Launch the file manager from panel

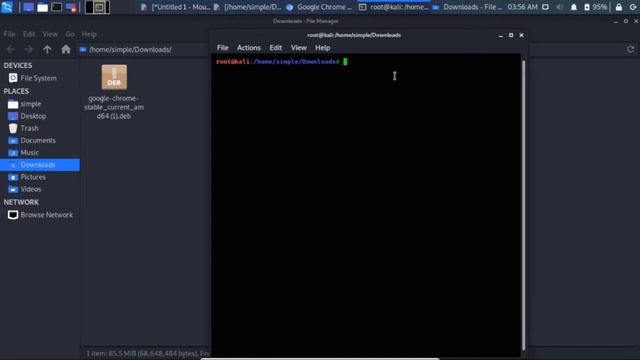click(x=42, y=7)
